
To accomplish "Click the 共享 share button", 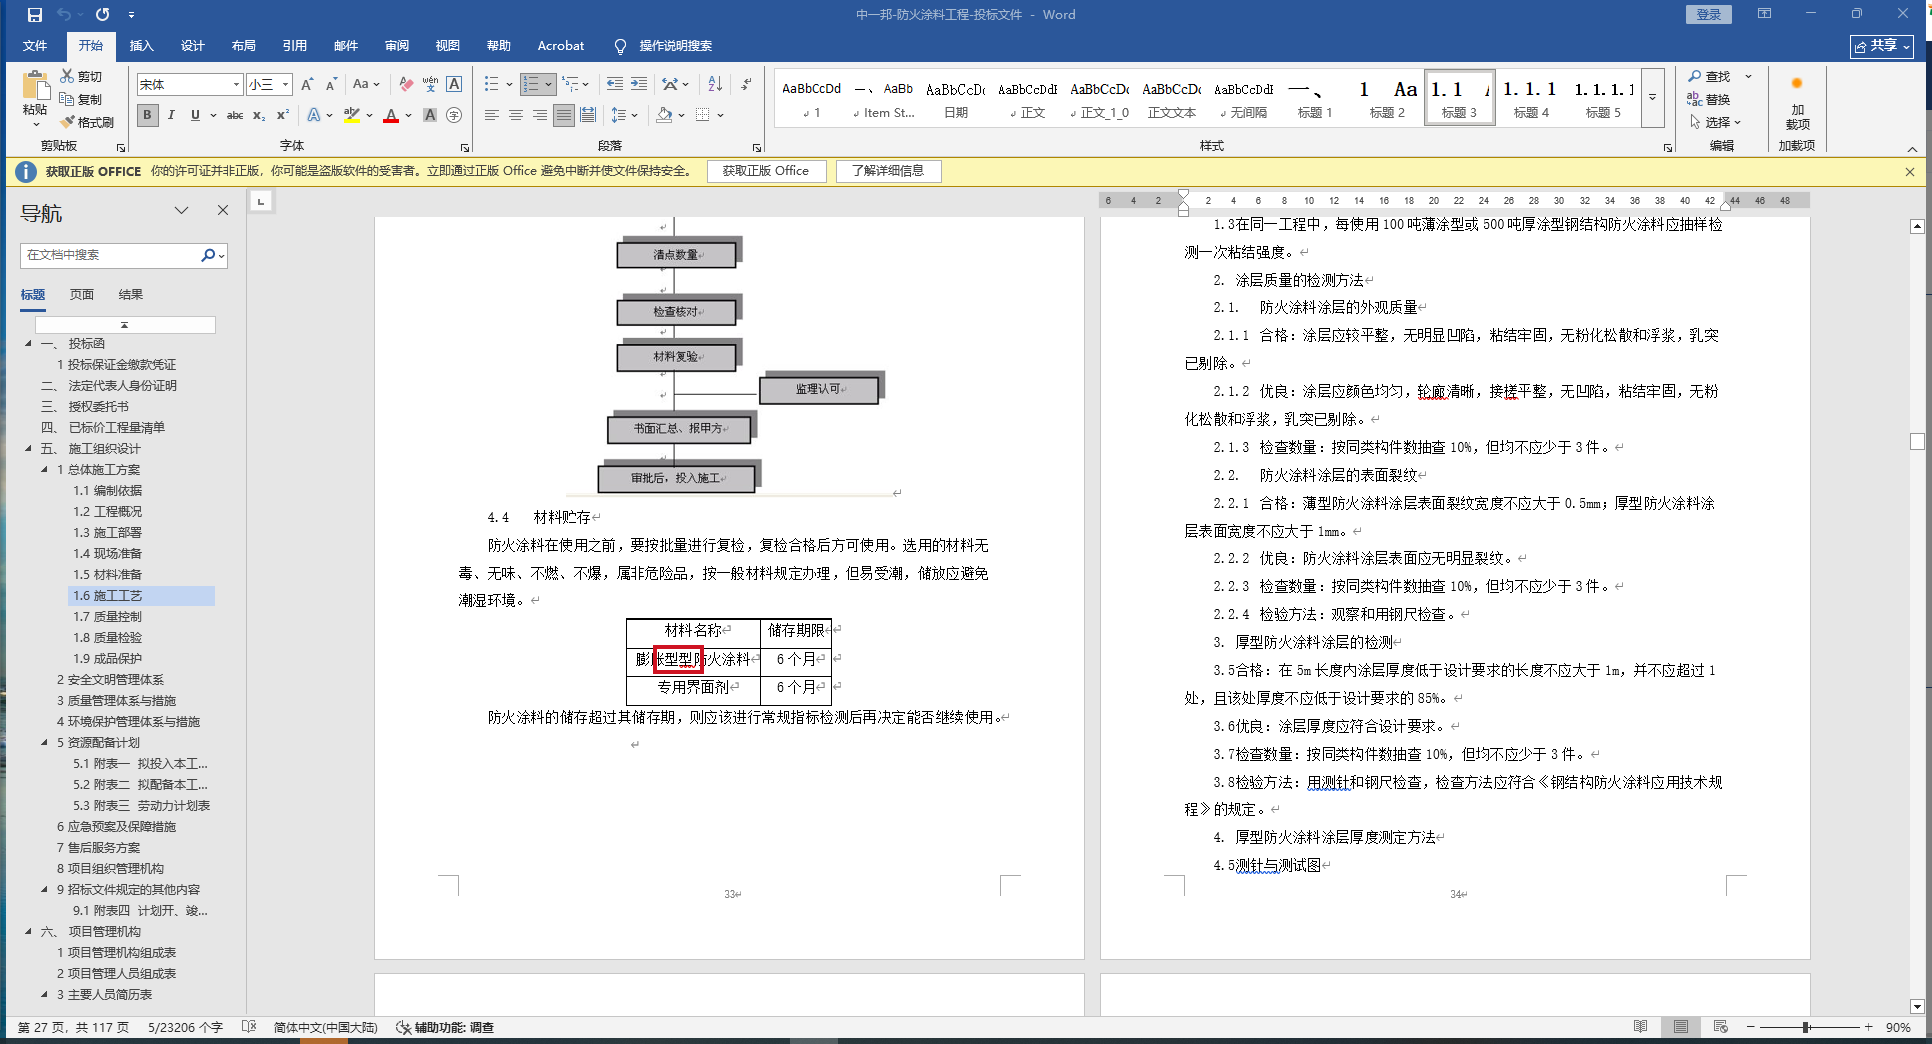I will (x=1882, y=46).
